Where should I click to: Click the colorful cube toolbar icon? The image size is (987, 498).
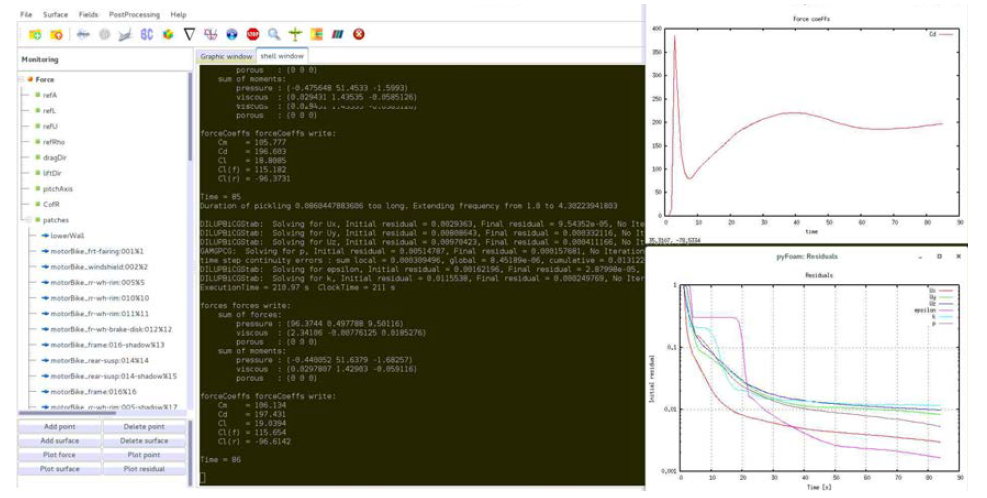168,34
